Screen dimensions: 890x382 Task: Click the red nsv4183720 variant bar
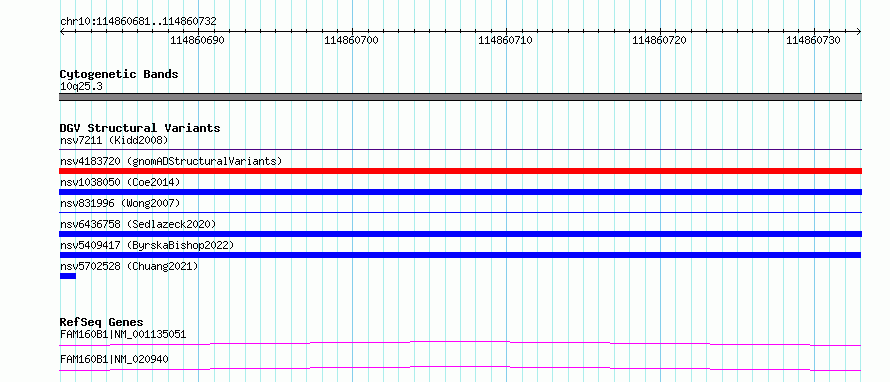pyautogui.click(x=460, y=171)
